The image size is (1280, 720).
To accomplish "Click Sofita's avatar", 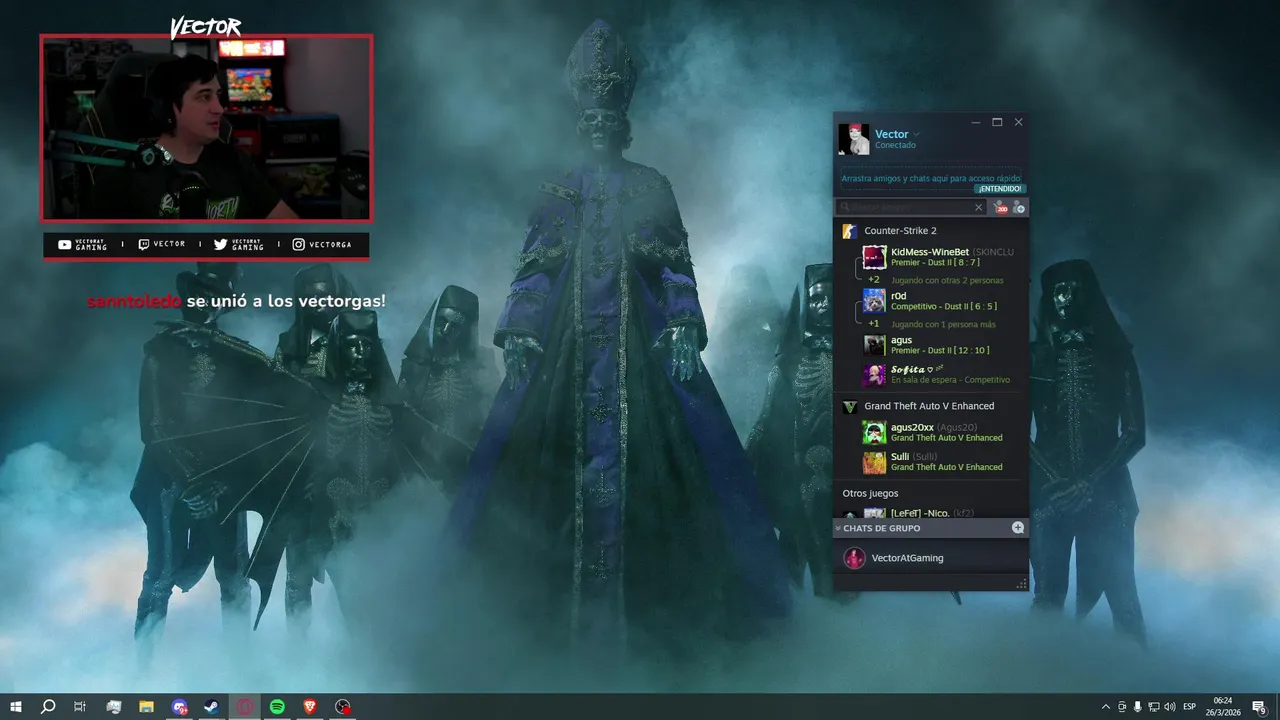I will [875, 374].
